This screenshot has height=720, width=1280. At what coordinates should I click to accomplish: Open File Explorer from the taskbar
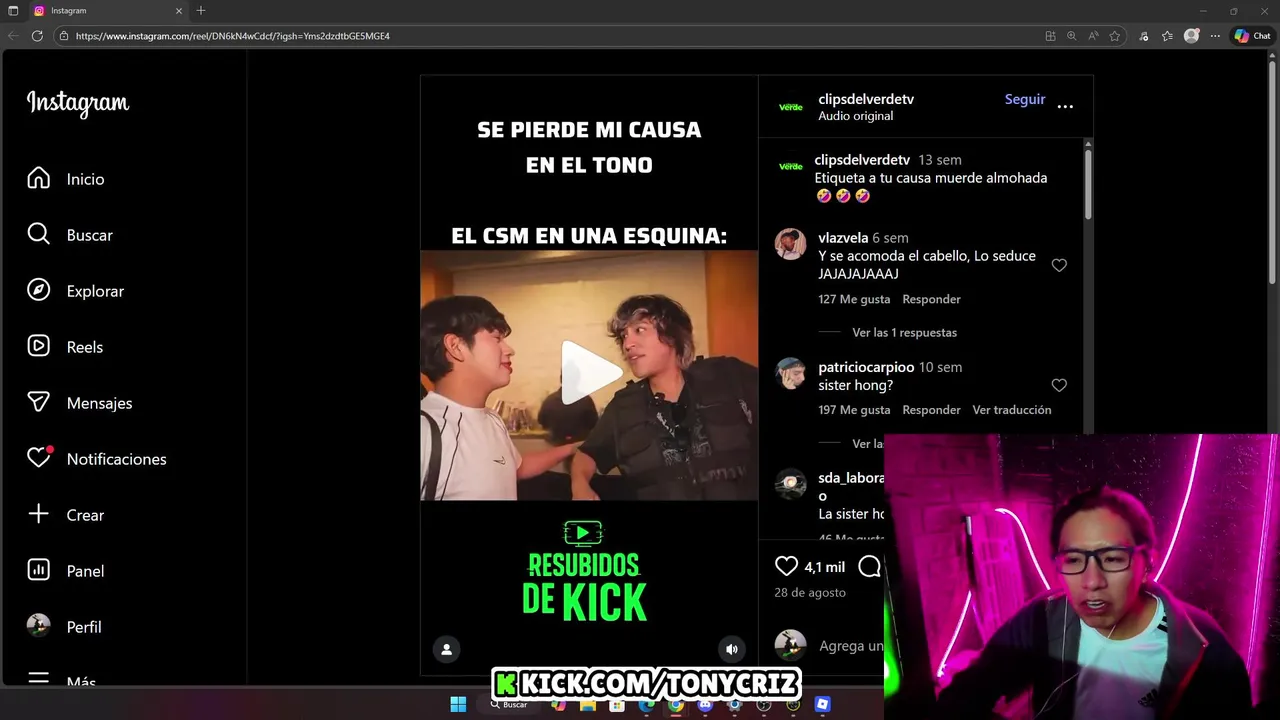588,704
